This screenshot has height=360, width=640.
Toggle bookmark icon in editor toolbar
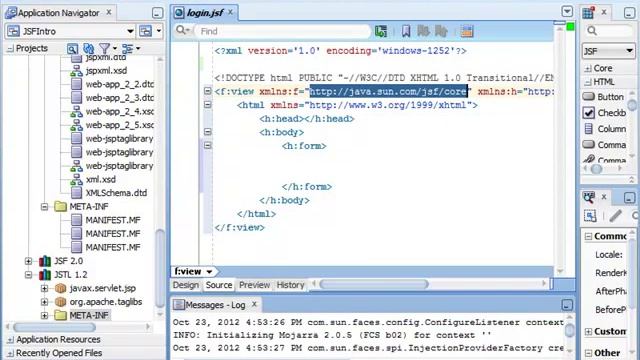coord(406,31)
